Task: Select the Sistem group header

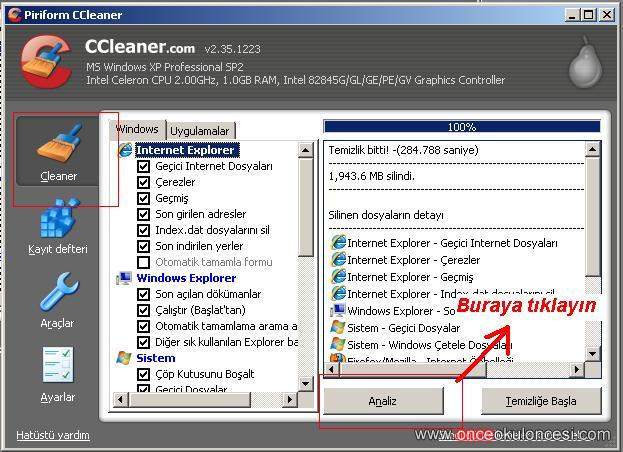Action: click(x=156, y=358)
